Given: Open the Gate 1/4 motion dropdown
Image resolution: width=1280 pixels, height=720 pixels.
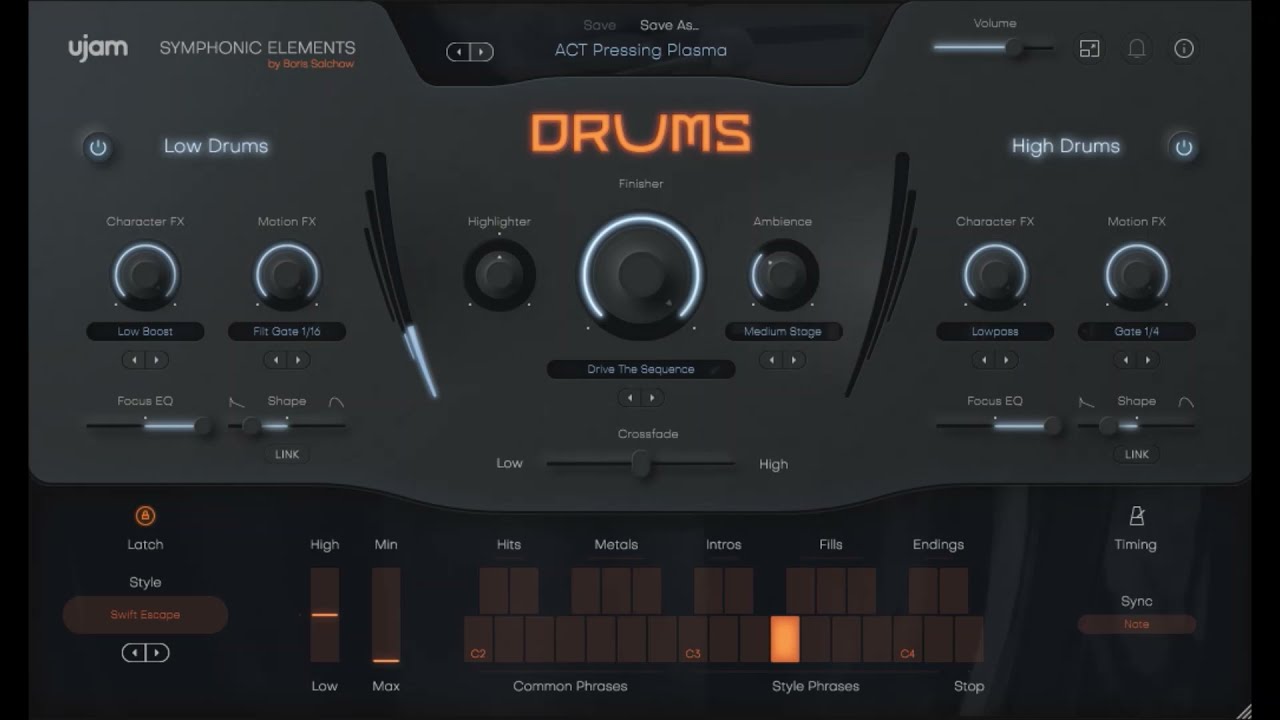Looking at the screenshot, I should 1137,332.
